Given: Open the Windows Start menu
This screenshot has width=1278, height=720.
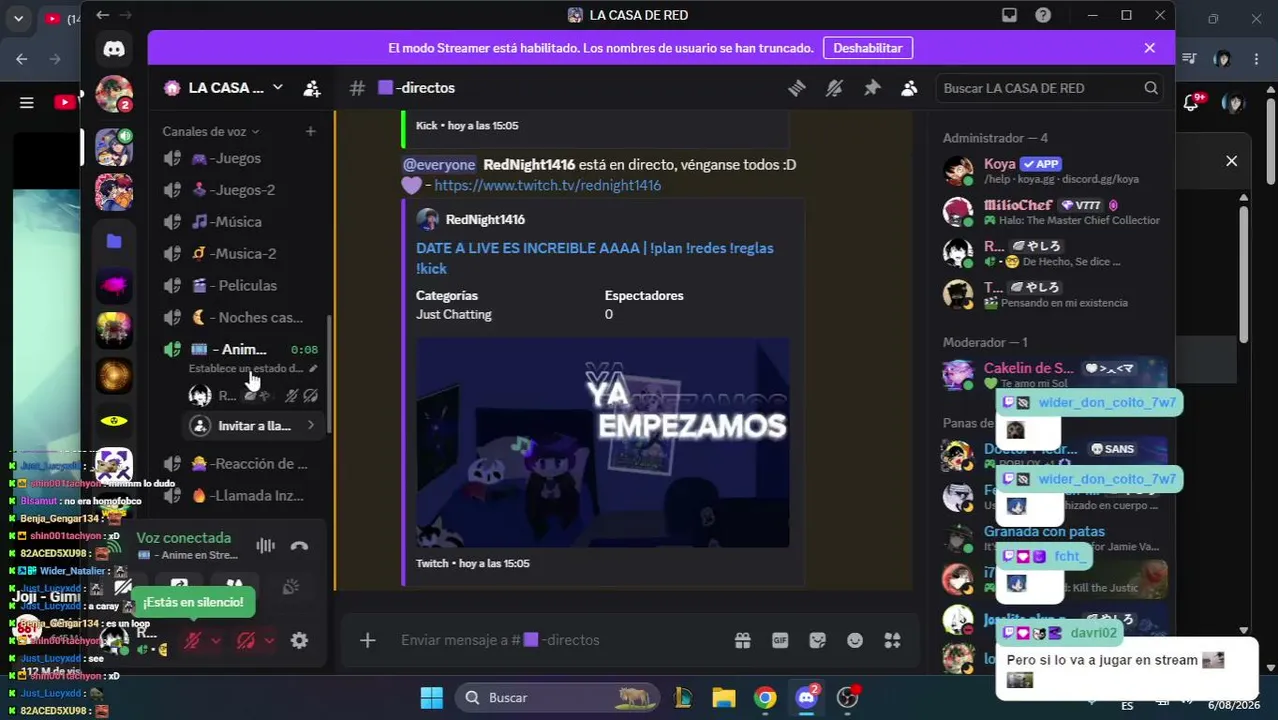Looking at the screenshot, I should coord(432,698).
